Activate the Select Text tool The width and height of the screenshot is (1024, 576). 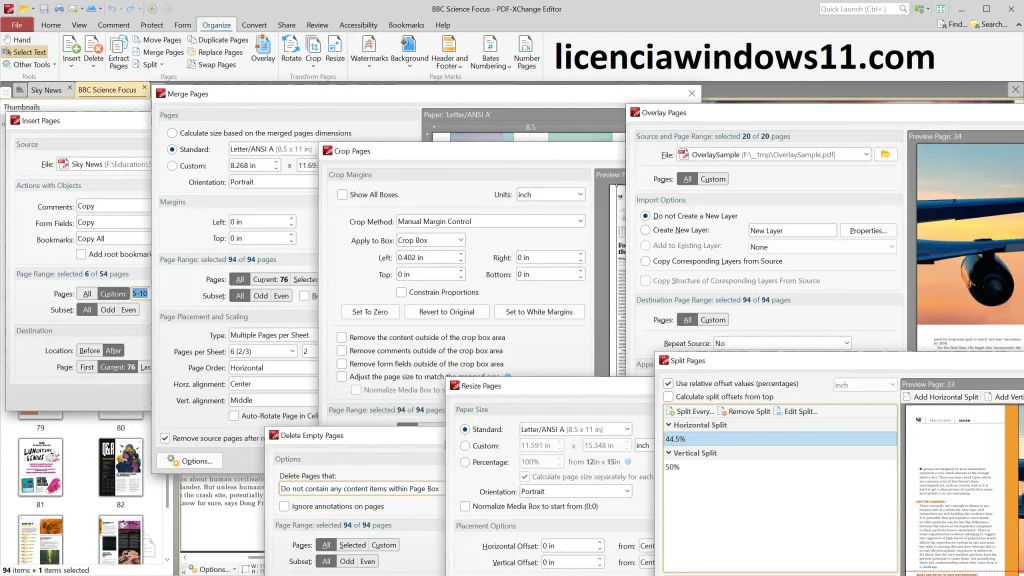(24, 52)
